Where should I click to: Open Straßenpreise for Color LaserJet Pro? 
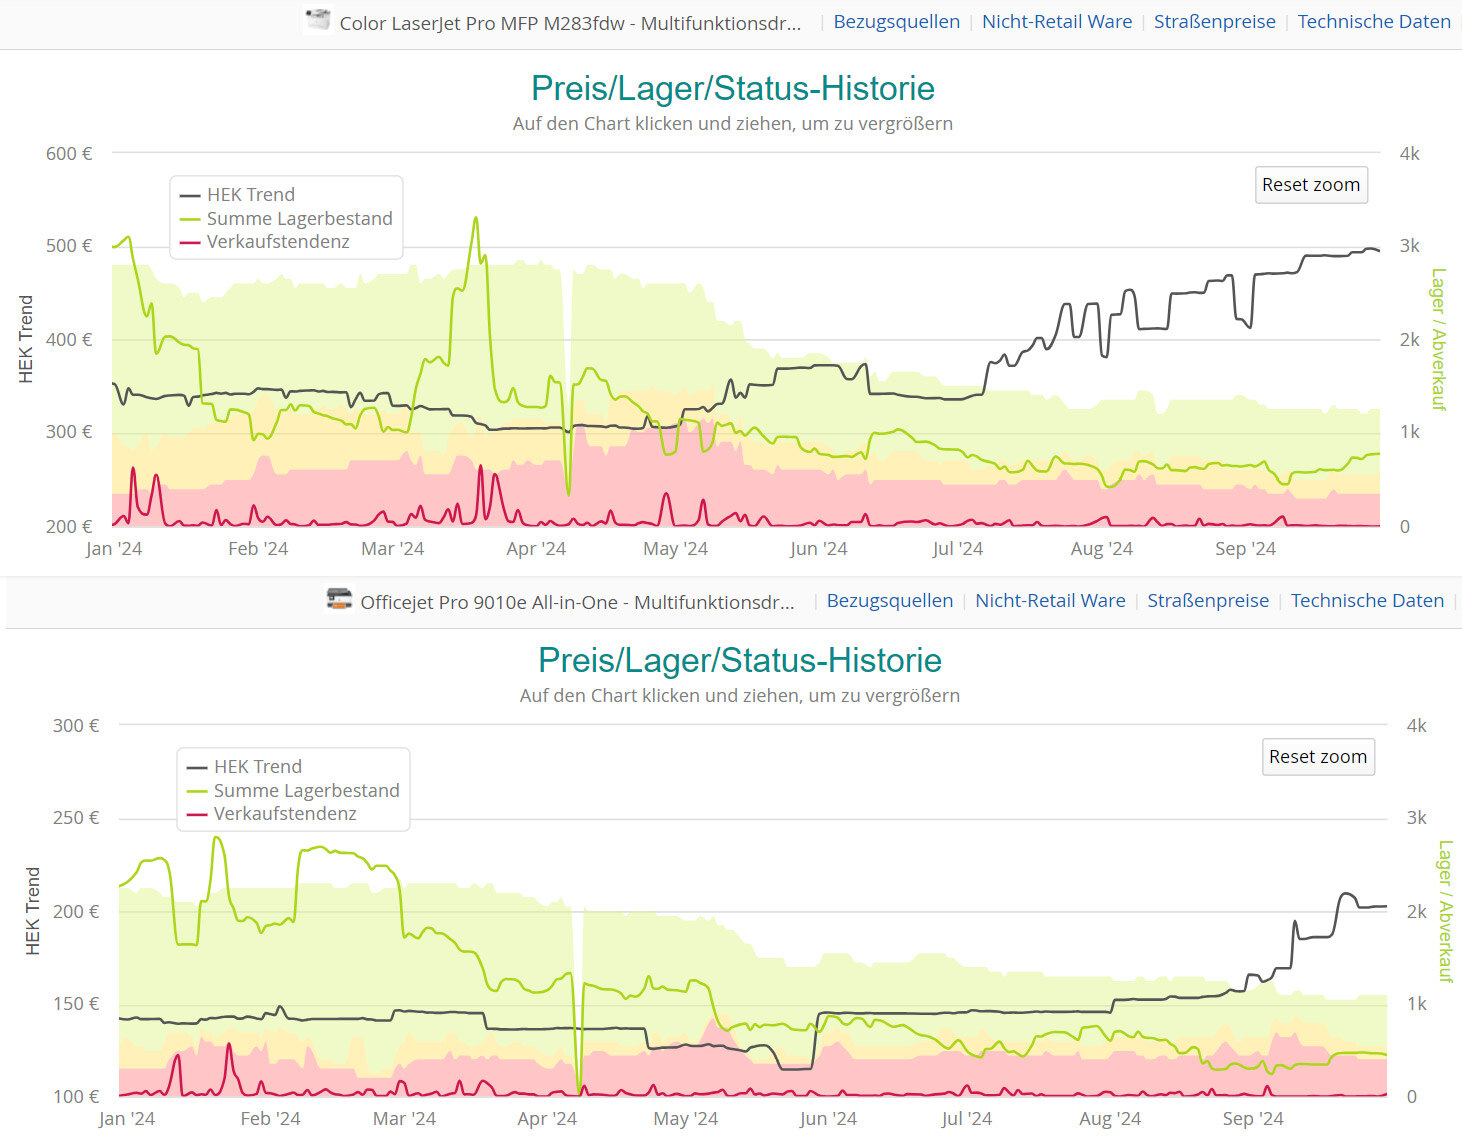[x=1214, y=22]
